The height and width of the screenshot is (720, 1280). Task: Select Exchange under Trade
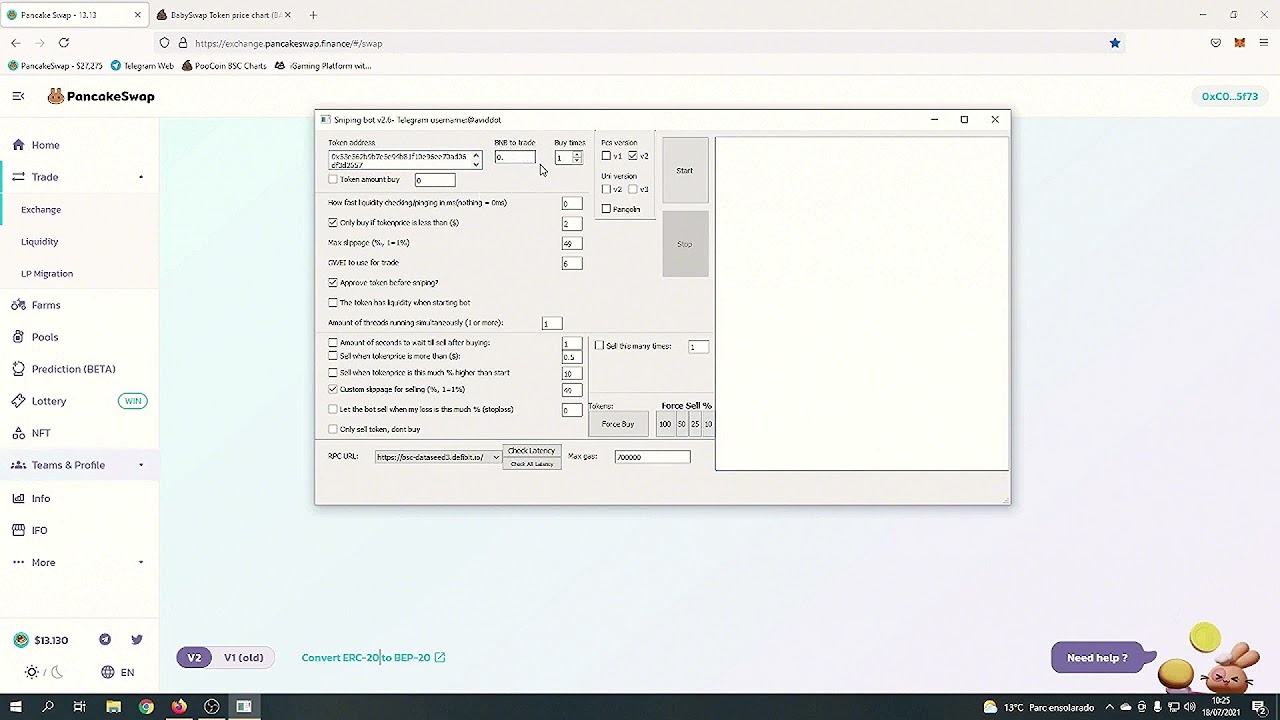coord(41,209)
